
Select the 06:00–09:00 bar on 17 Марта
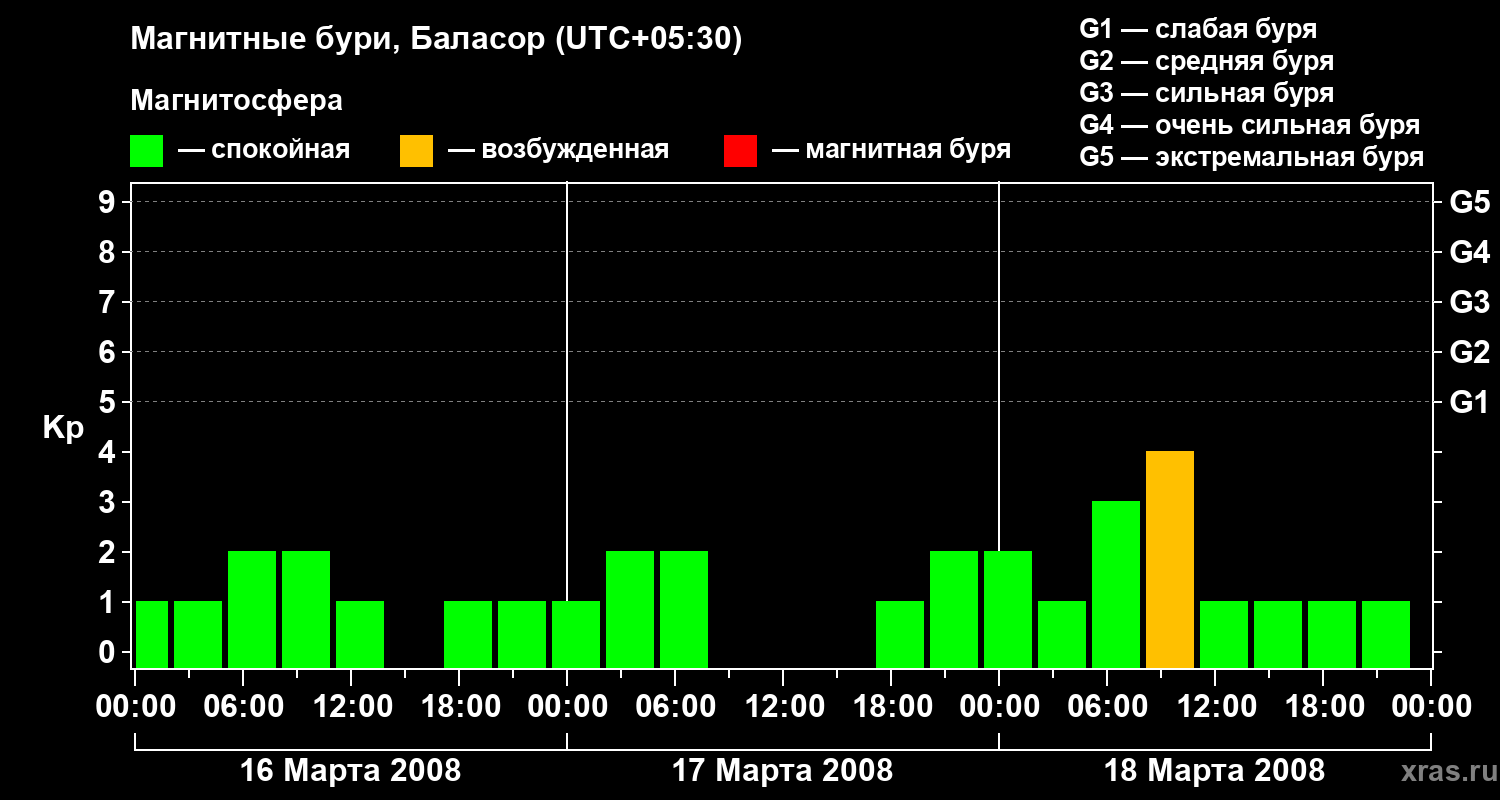[684, 610]
